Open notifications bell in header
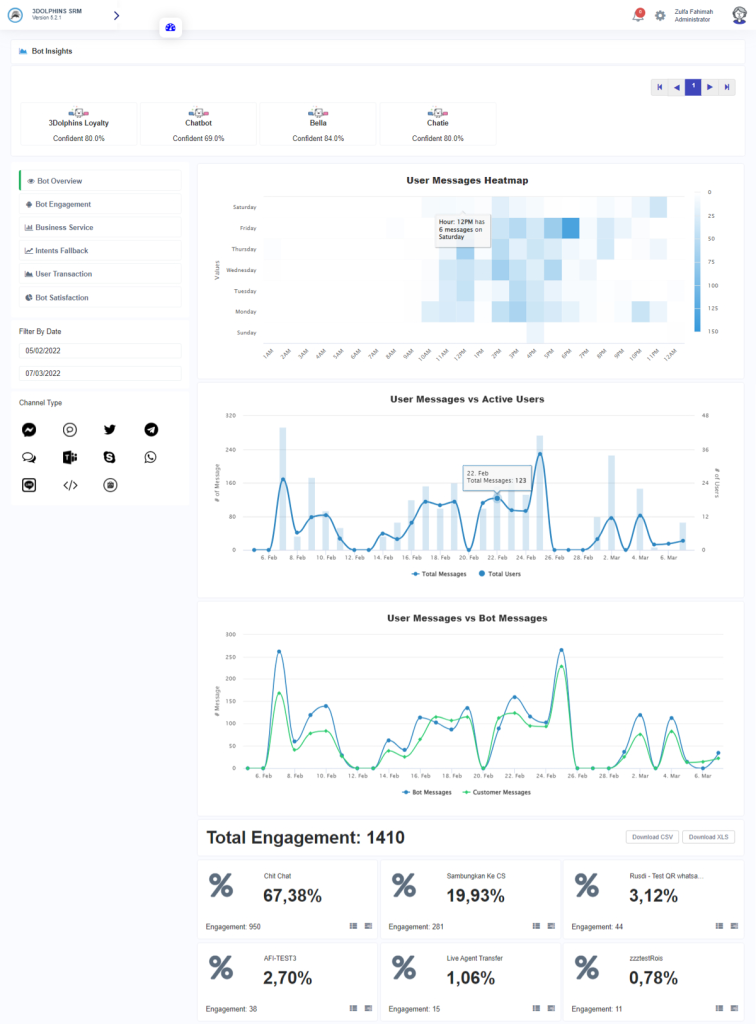The image size is (756, 1024). (638, 16)
